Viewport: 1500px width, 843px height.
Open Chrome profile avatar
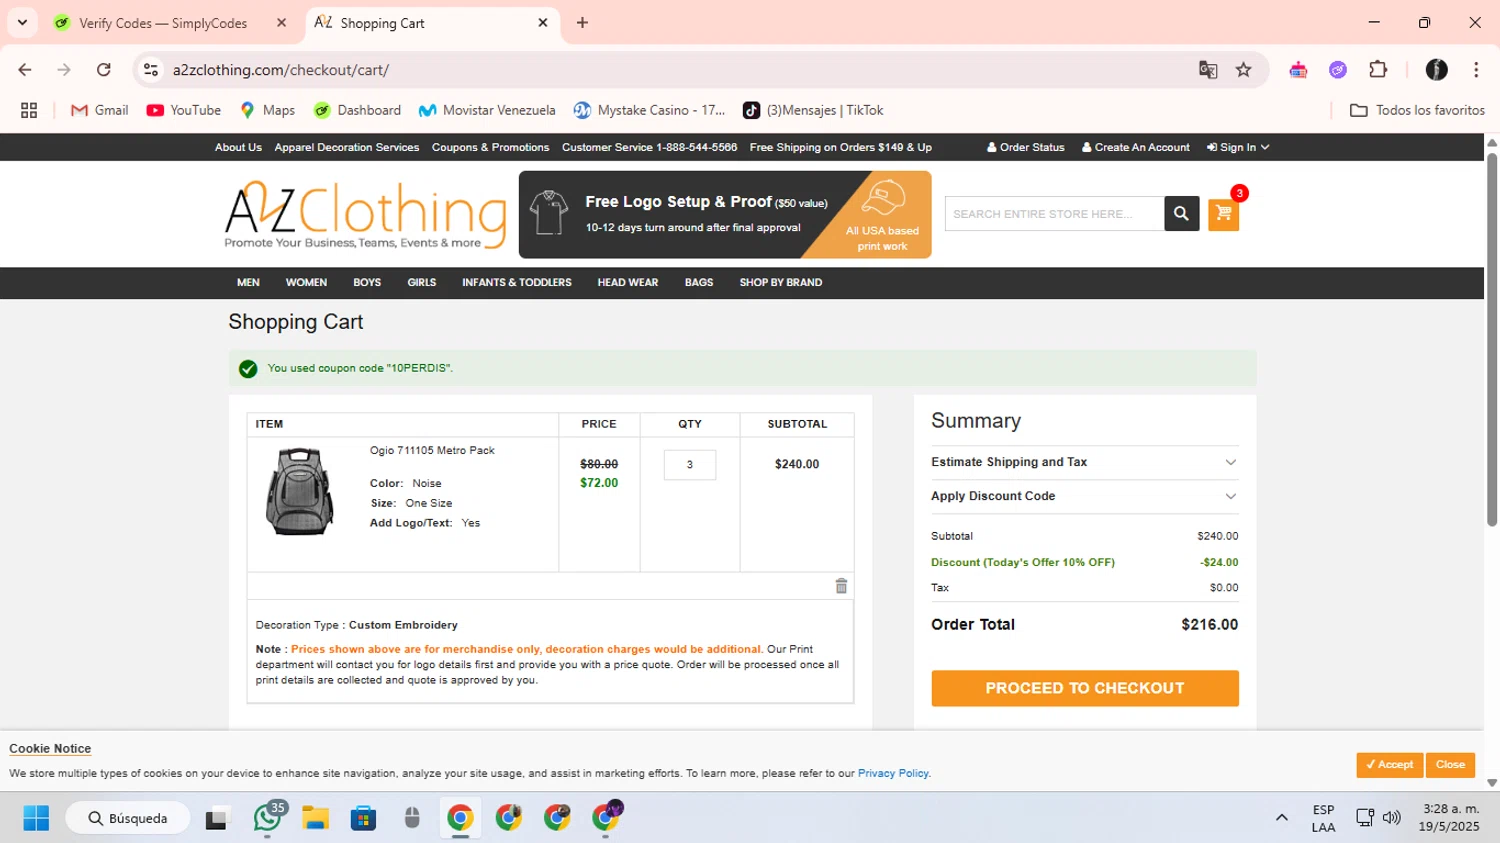point(1437,70)
